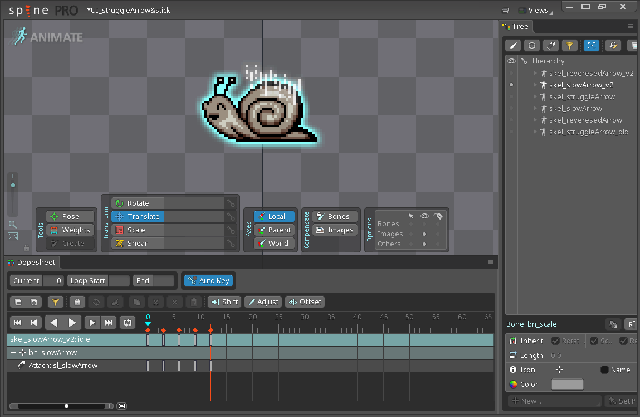Expand skel_struggleArrow_old tree node

[x=535, y=132]
